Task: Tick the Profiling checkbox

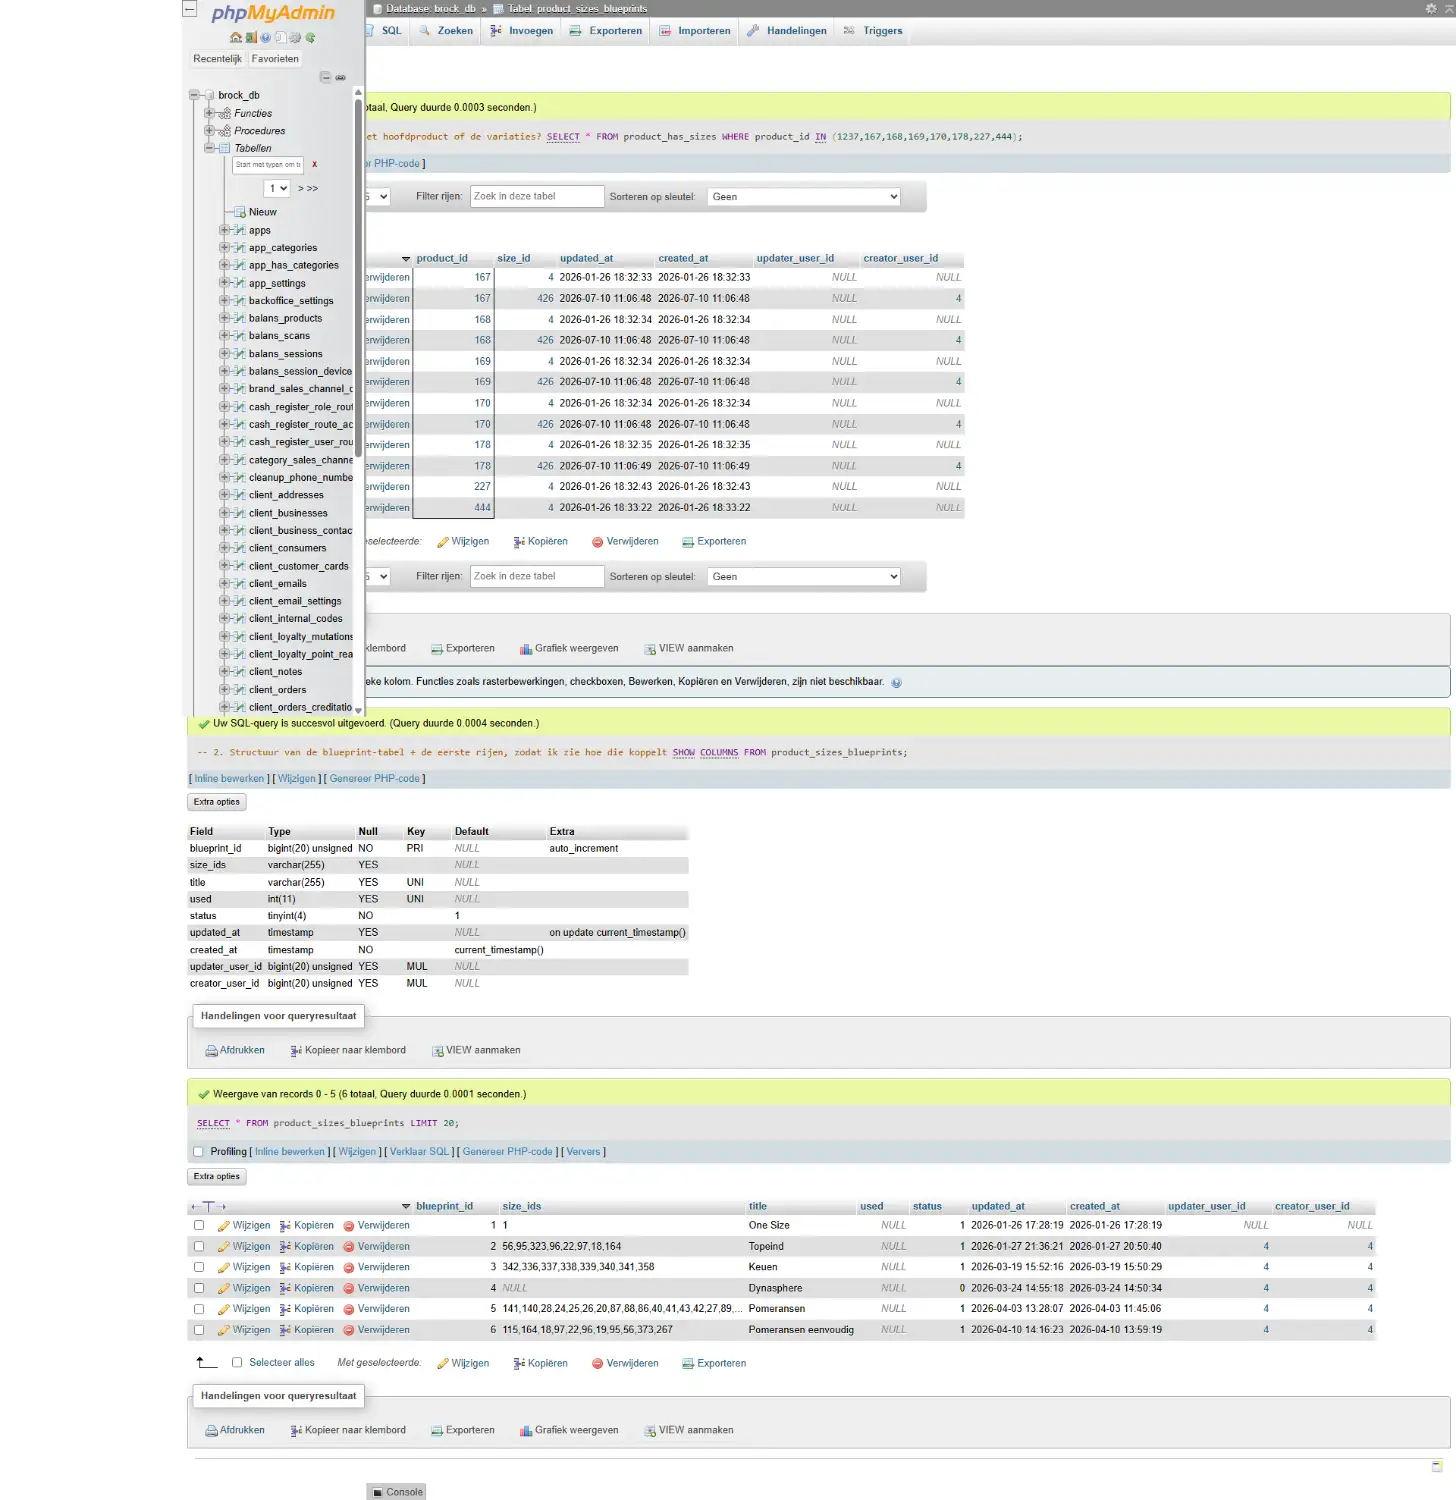Action: tap(198, 1152)
